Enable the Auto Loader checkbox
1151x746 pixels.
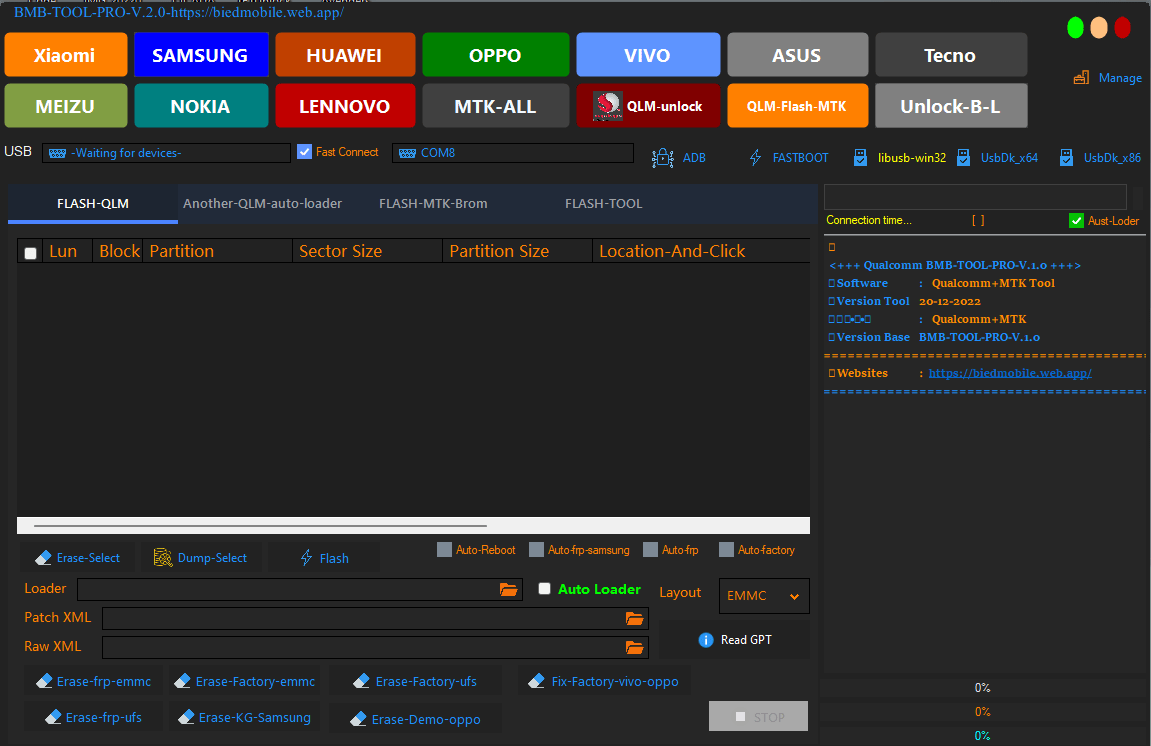[544, 589]
